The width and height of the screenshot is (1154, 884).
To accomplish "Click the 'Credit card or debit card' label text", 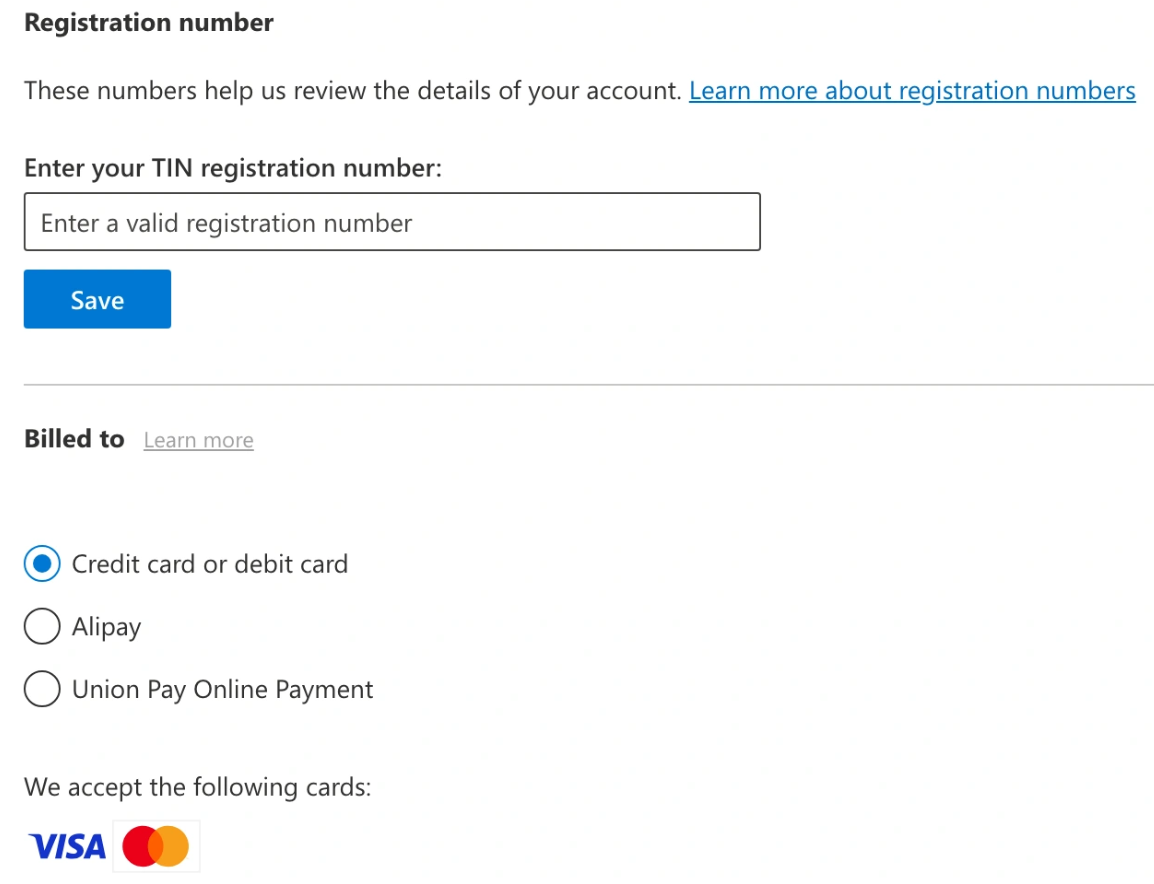I will [x=210, y=564].
